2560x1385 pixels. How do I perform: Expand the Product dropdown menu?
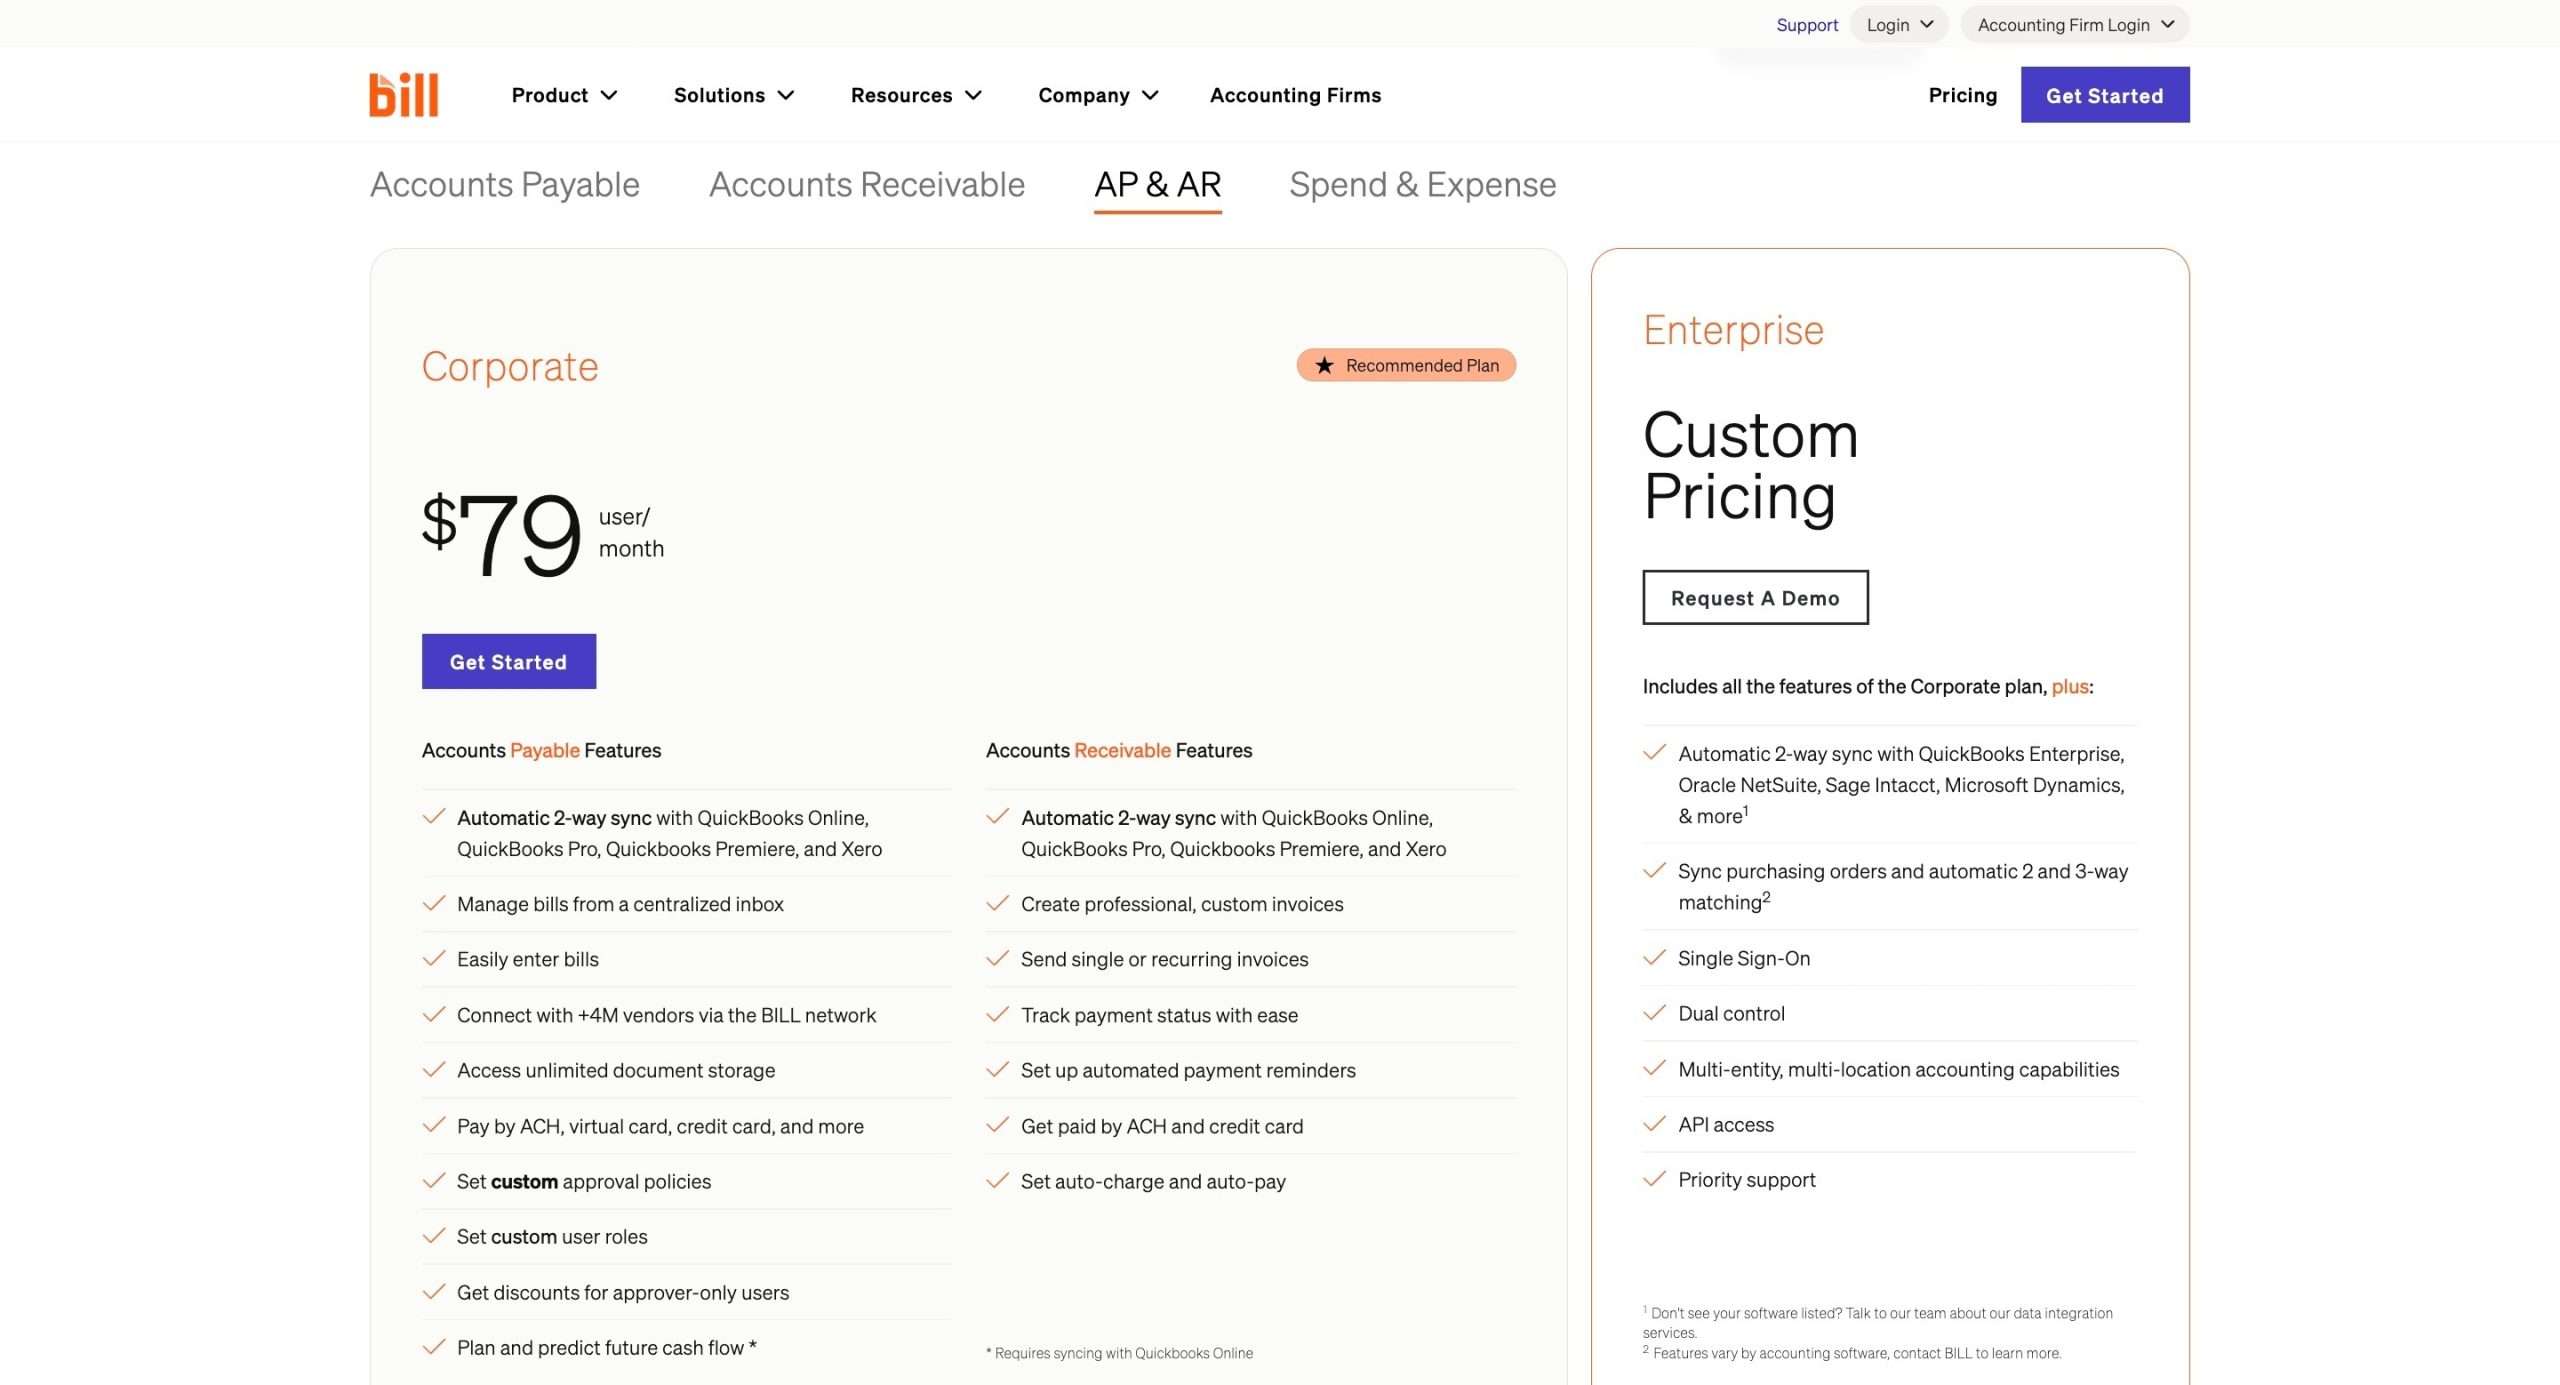tap(564, 95)
